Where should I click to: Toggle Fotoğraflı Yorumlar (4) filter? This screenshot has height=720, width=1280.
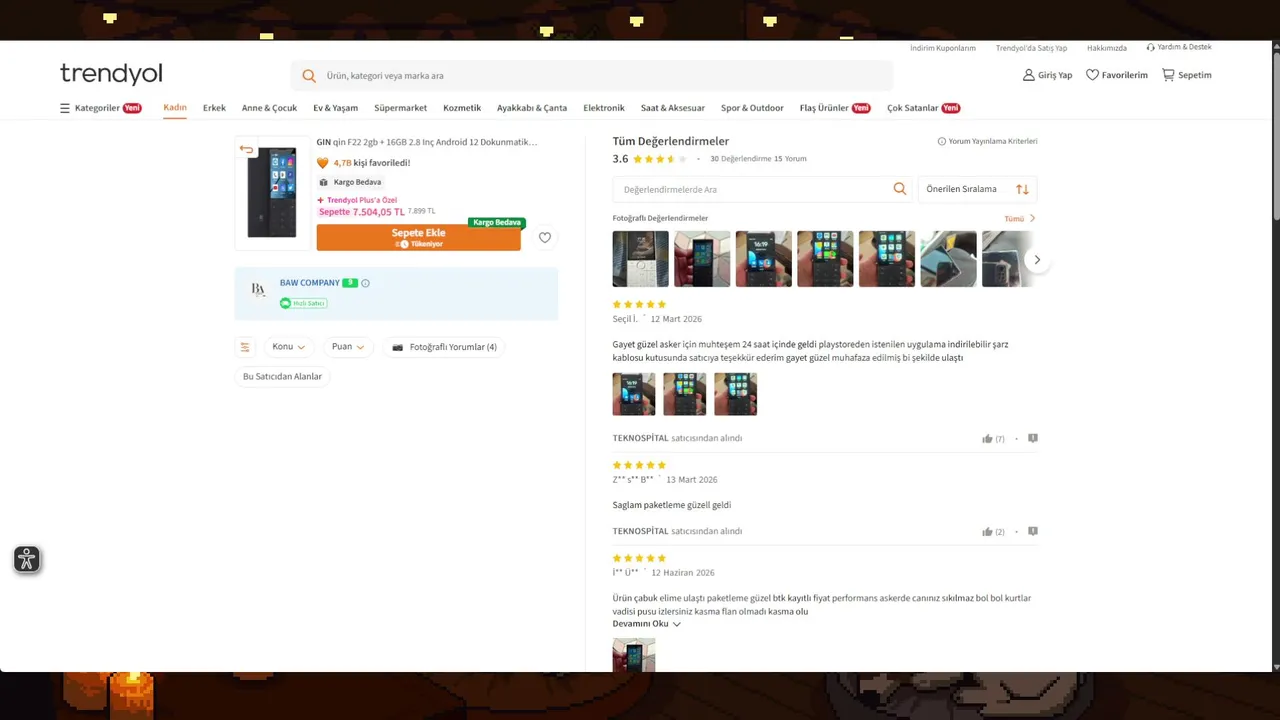tap(445, 347)
